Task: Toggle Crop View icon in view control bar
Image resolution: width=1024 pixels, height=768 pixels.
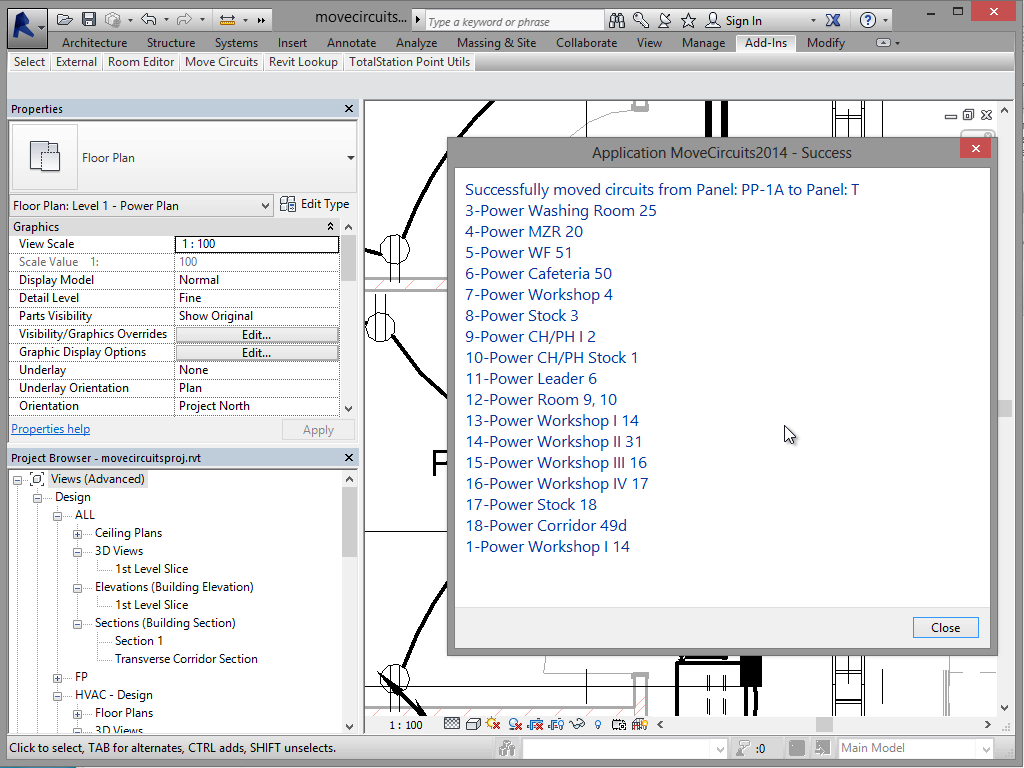Action: [536, 724]
